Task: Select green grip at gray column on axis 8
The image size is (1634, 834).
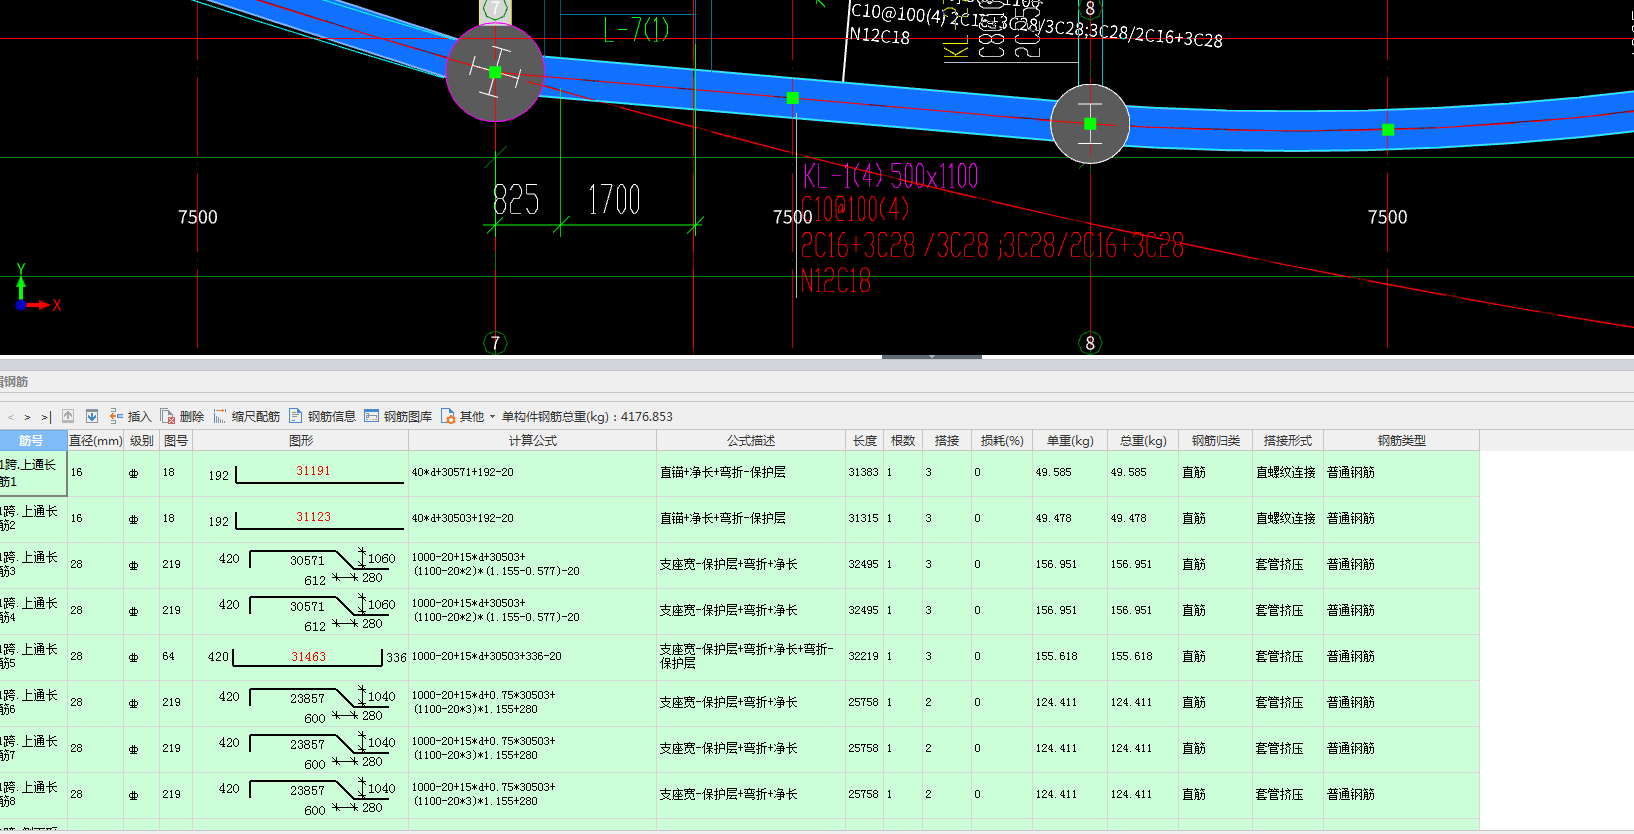Action: coord(1090,124)
